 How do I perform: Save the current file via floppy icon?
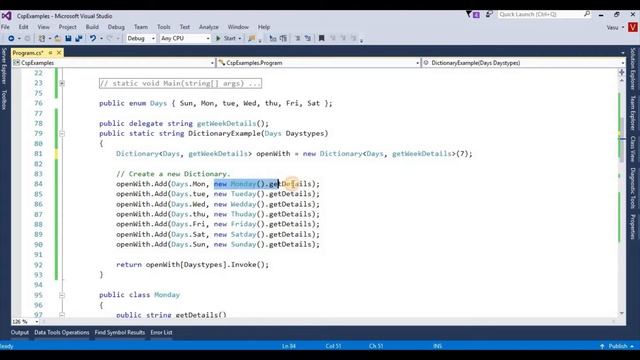point(68,38)
